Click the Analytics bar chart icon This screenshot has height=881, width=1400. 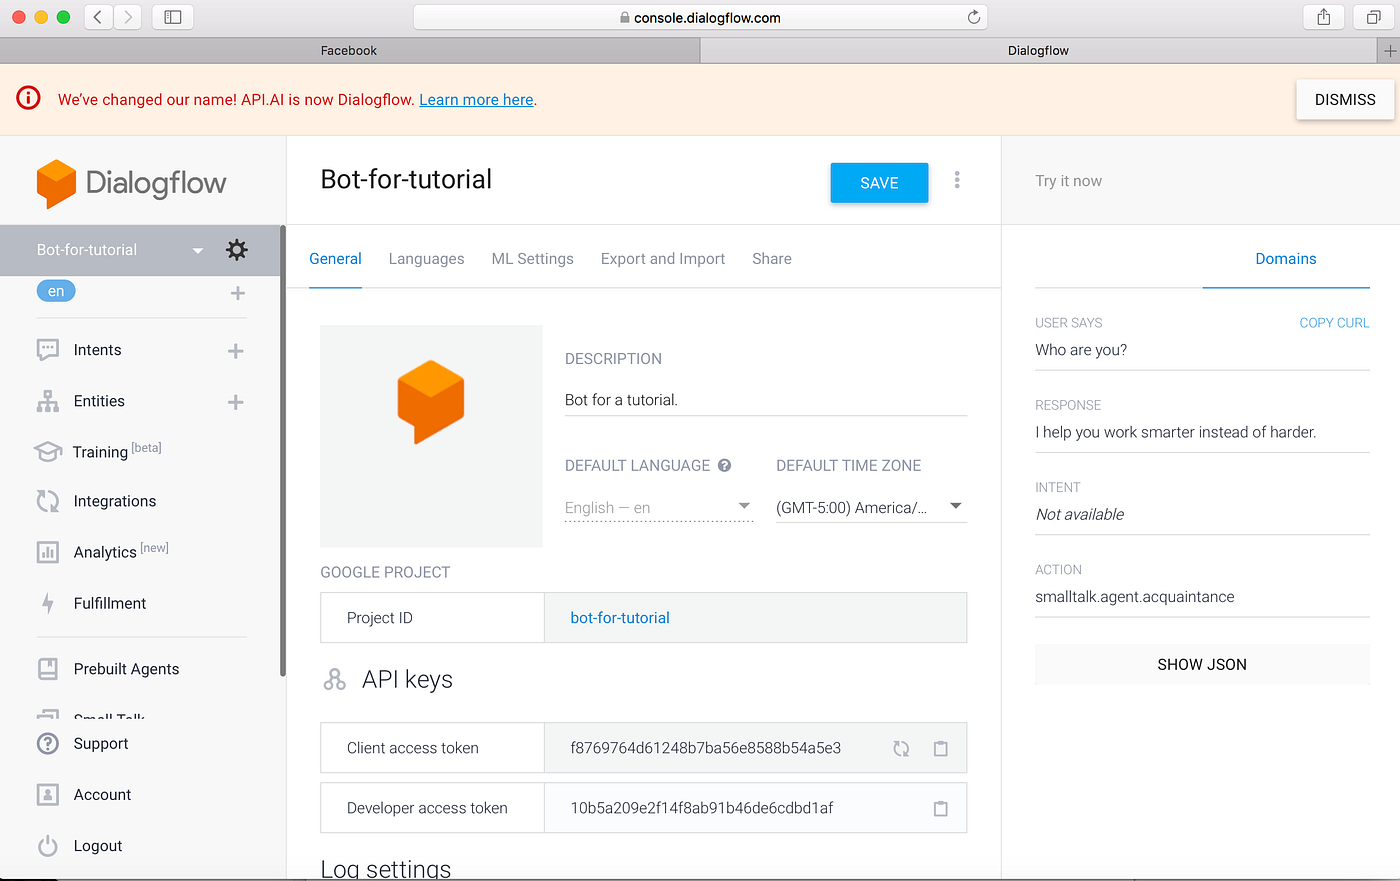click(x=48, y=552)
